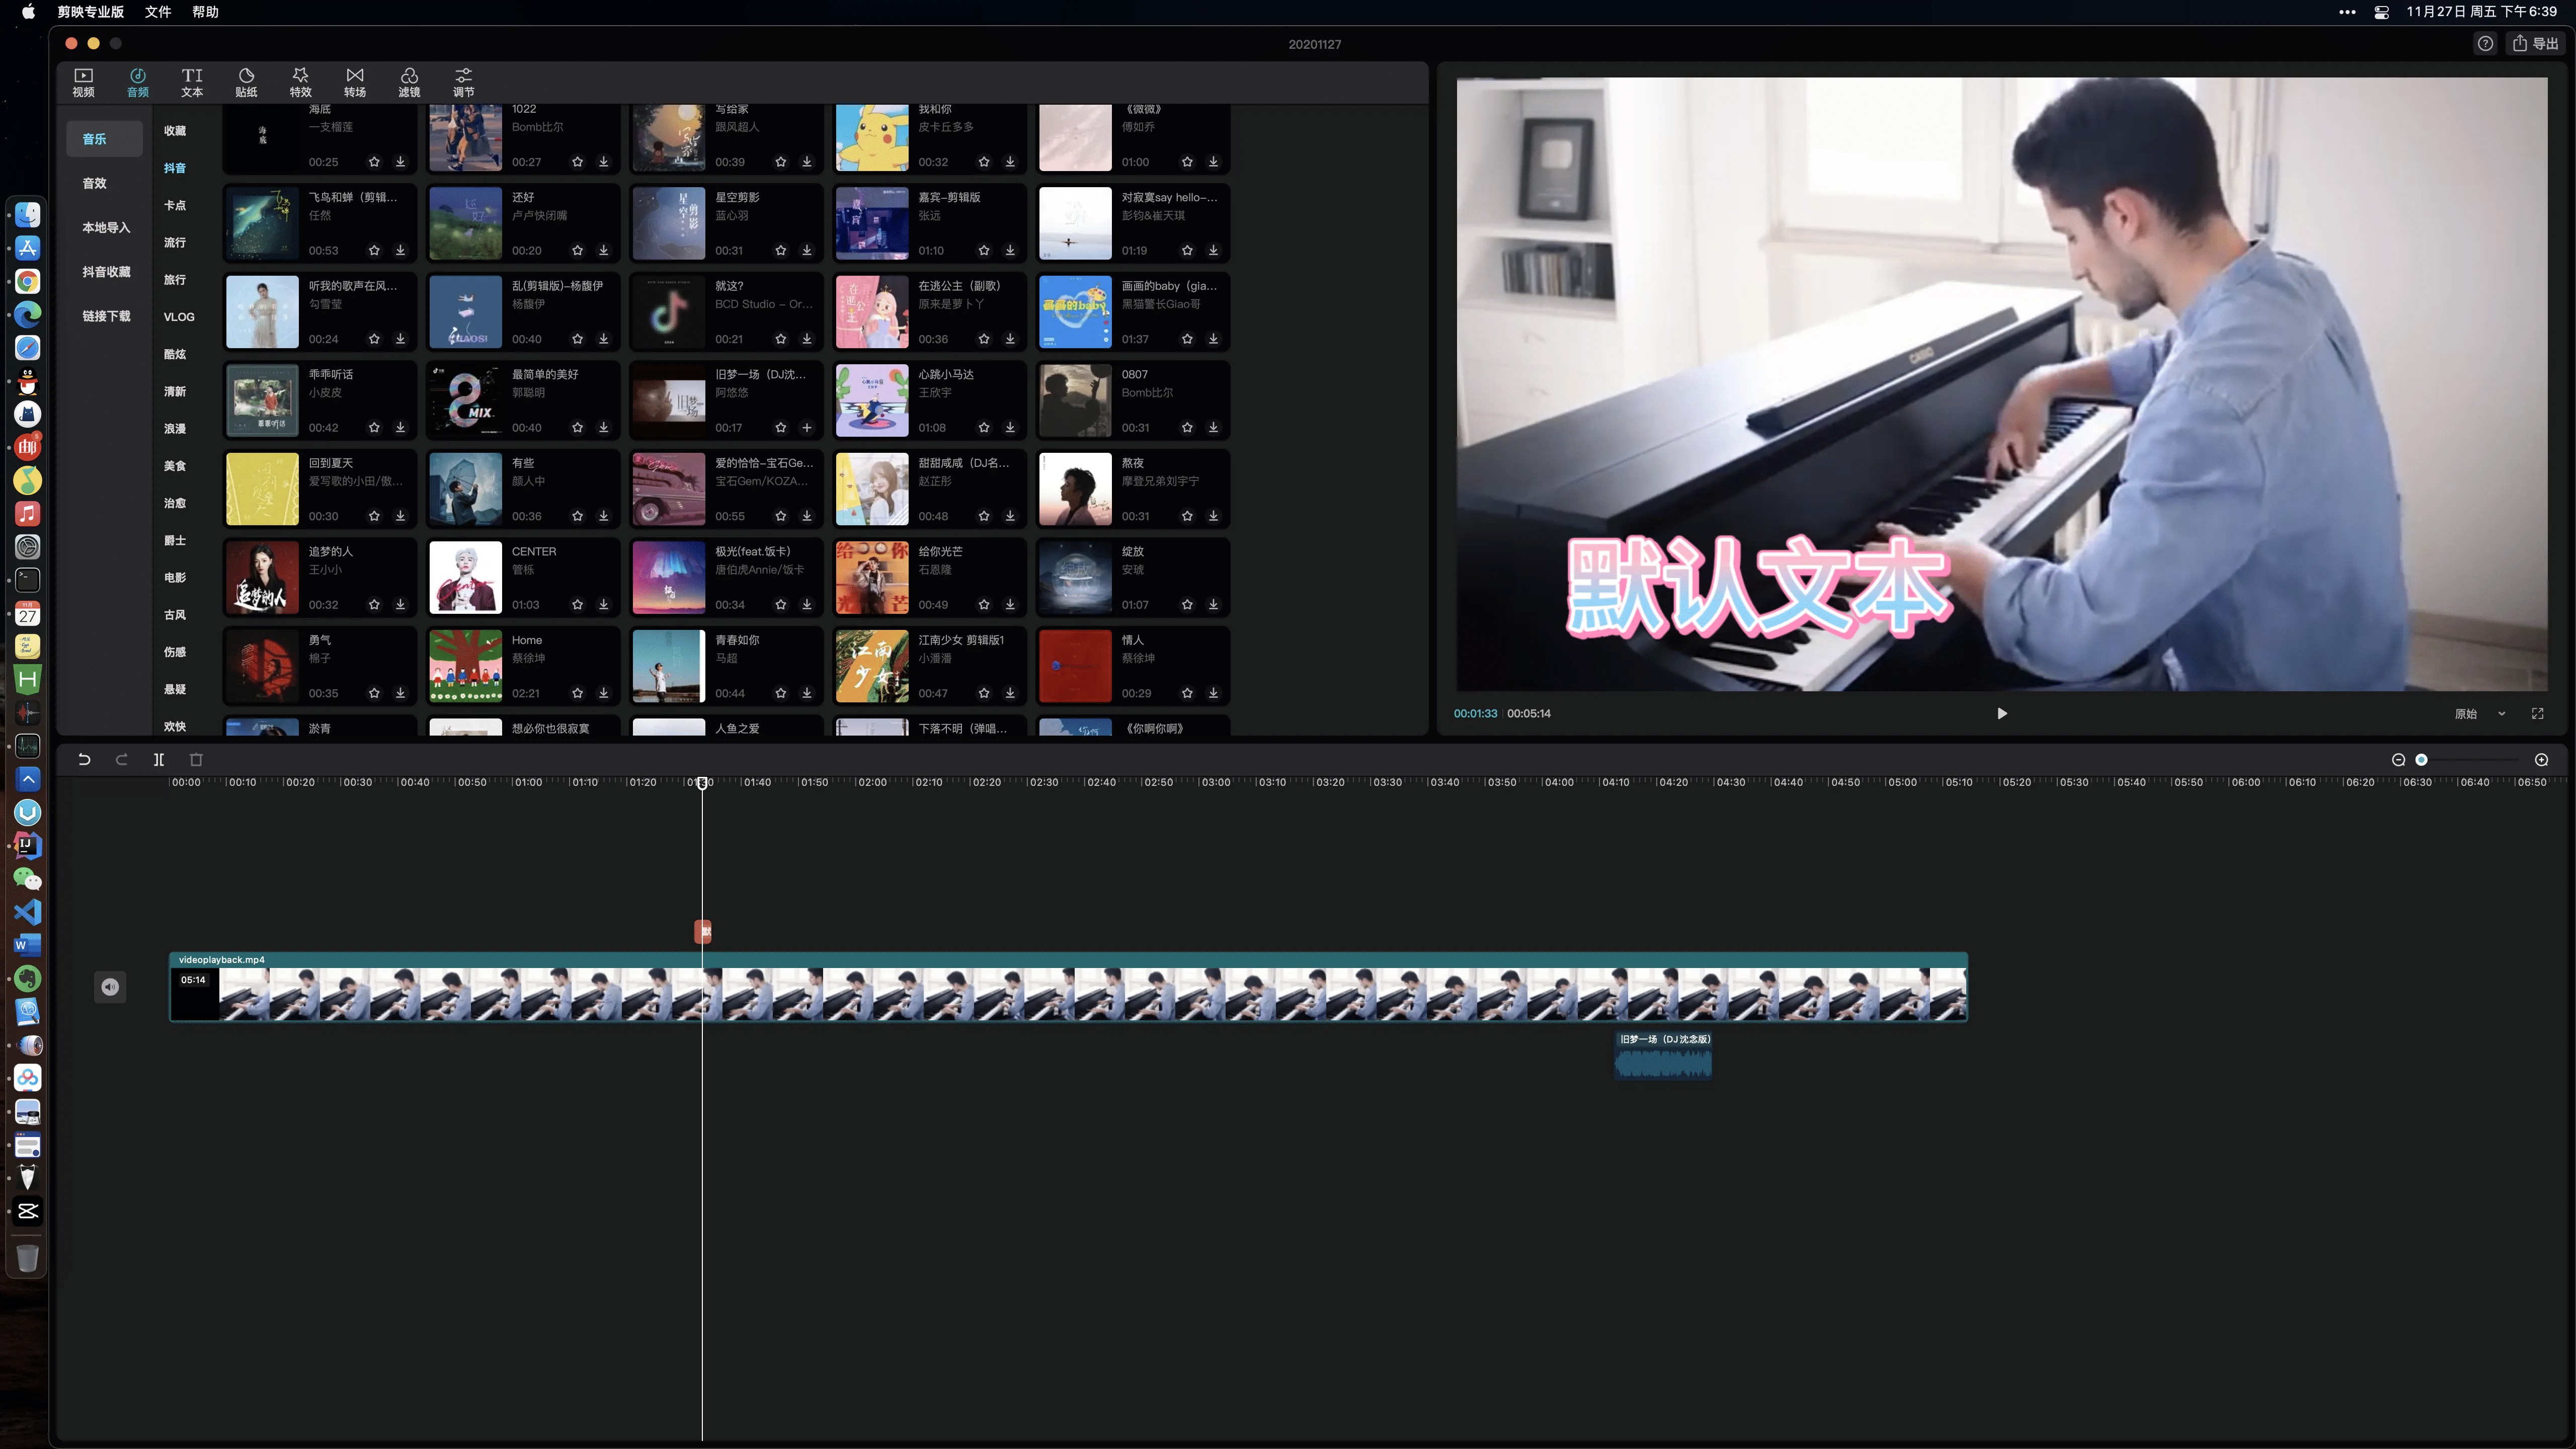Open the 转场 transitions panel
The height and width of the screenshot is (1449, 2576).
(354, 82)
